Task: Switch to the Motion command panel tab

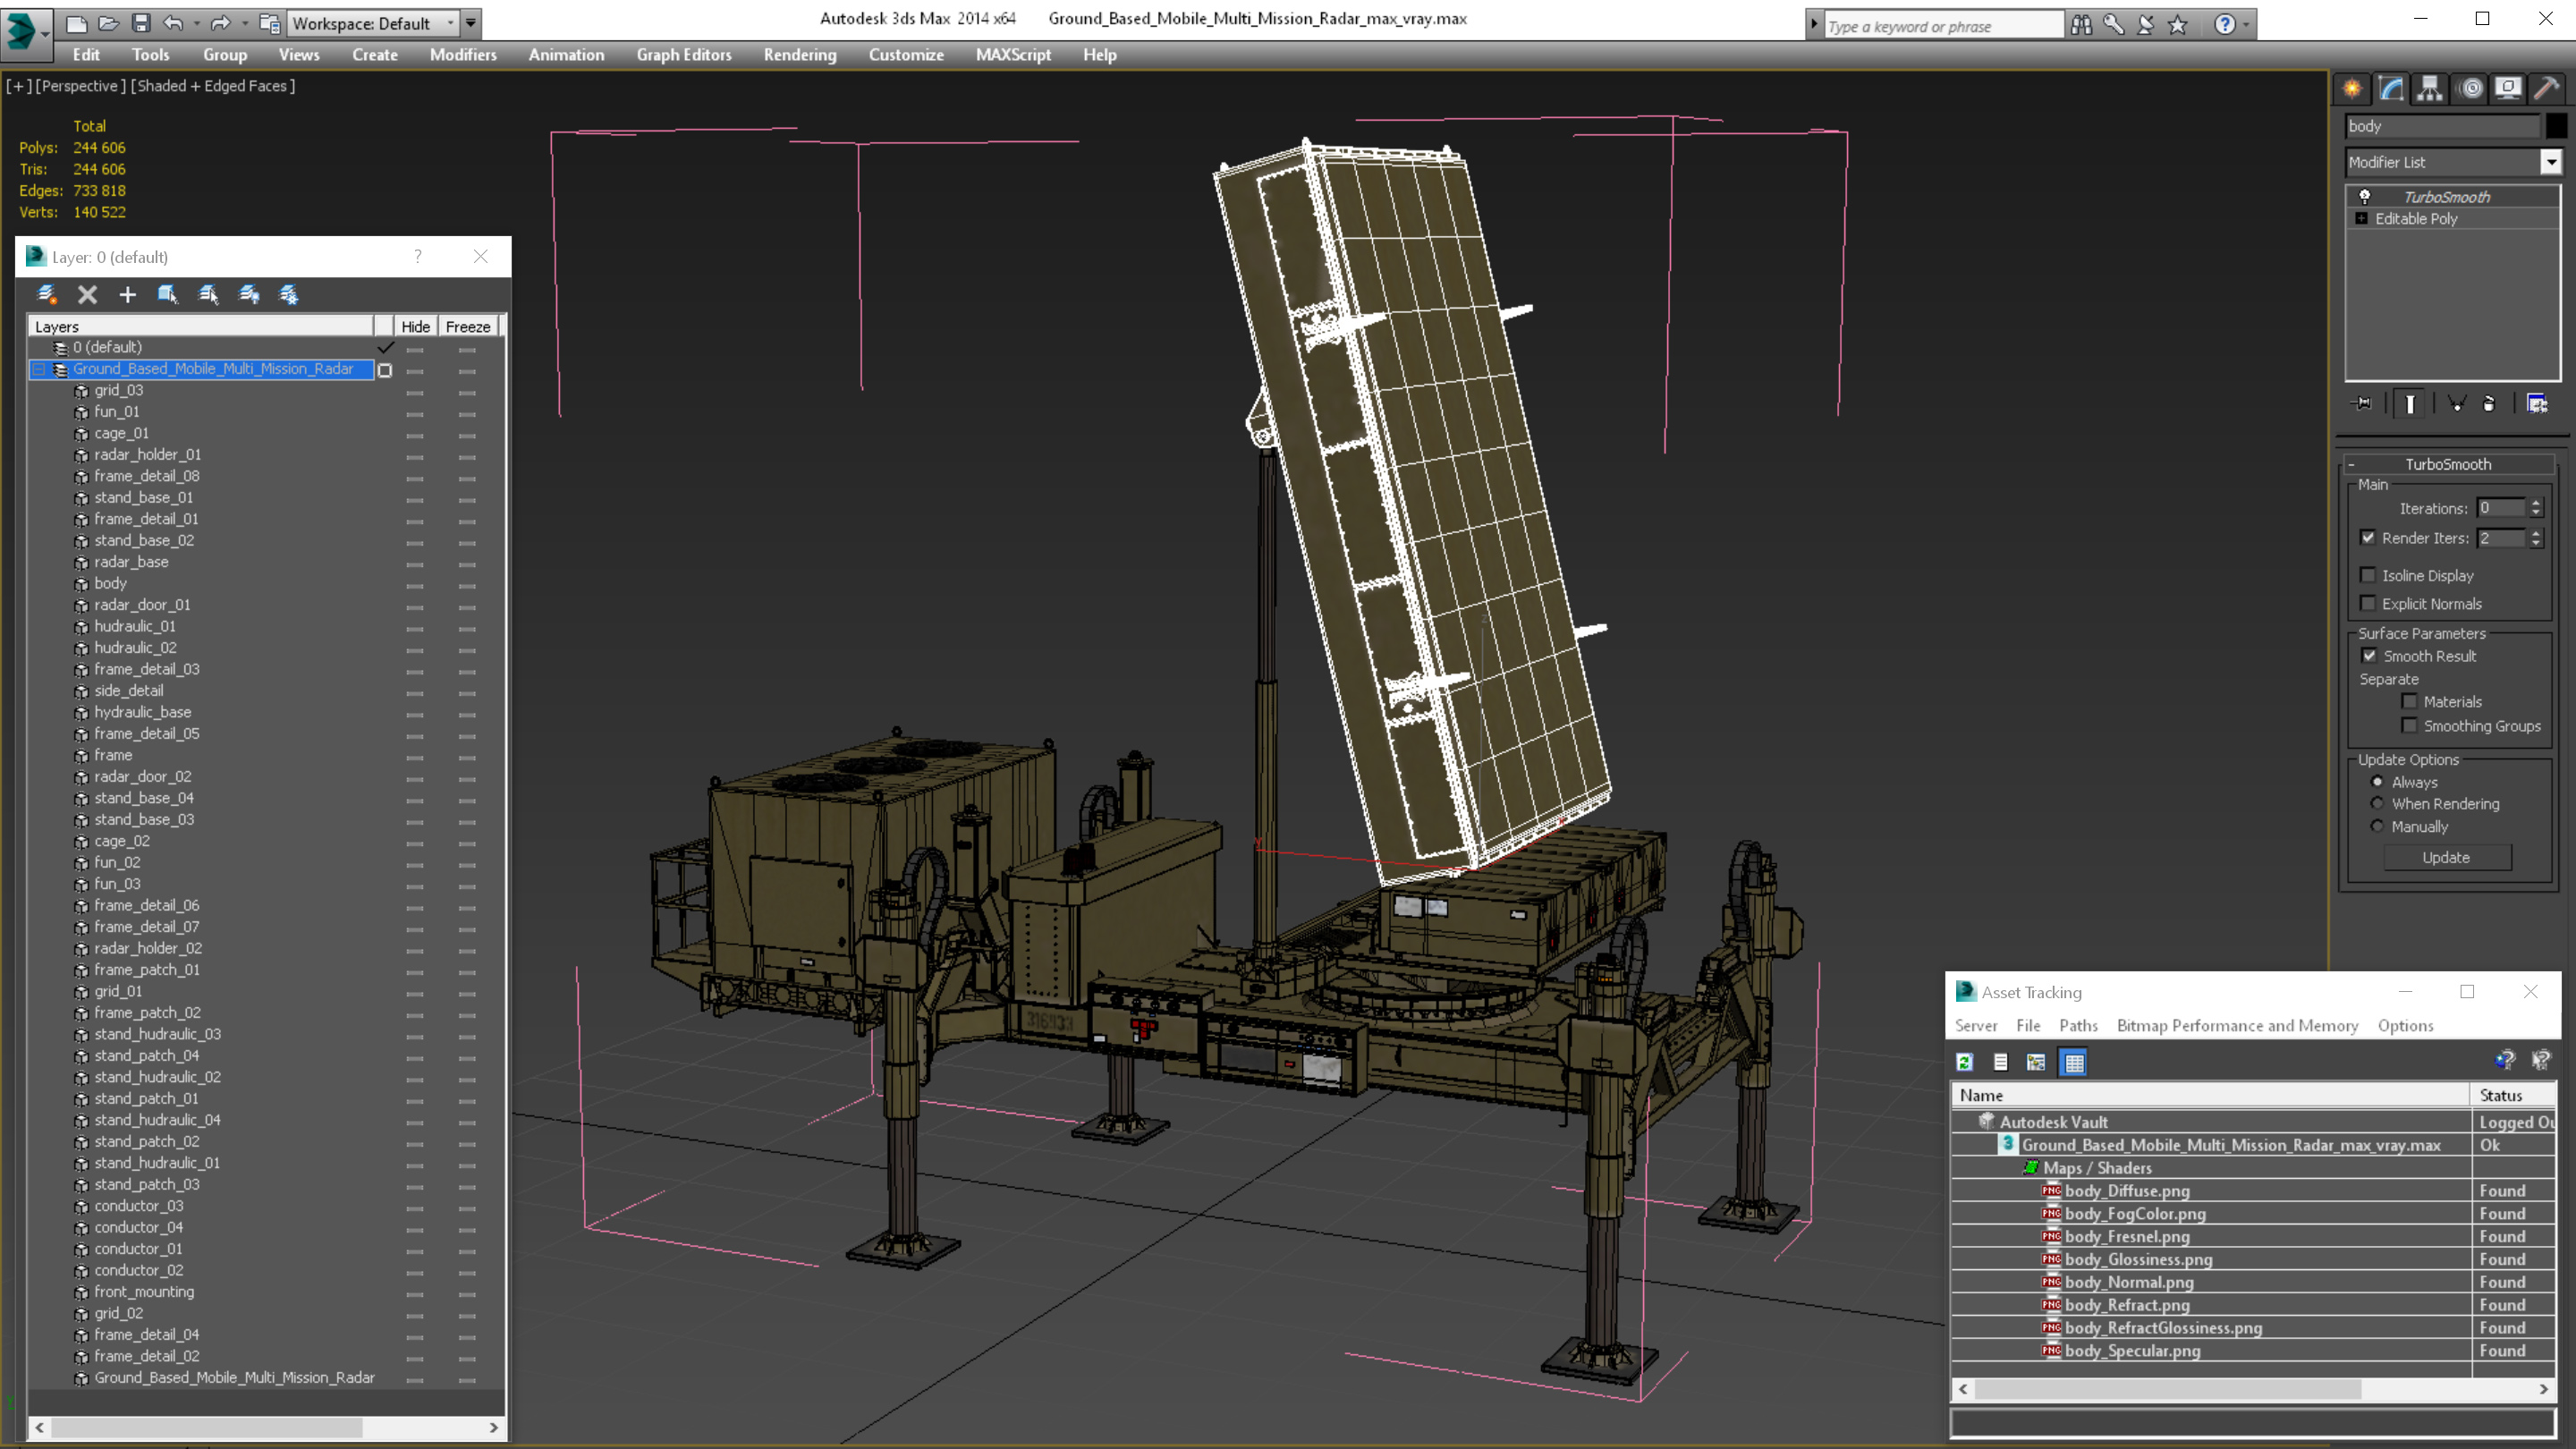Action: click(2470, 89)
